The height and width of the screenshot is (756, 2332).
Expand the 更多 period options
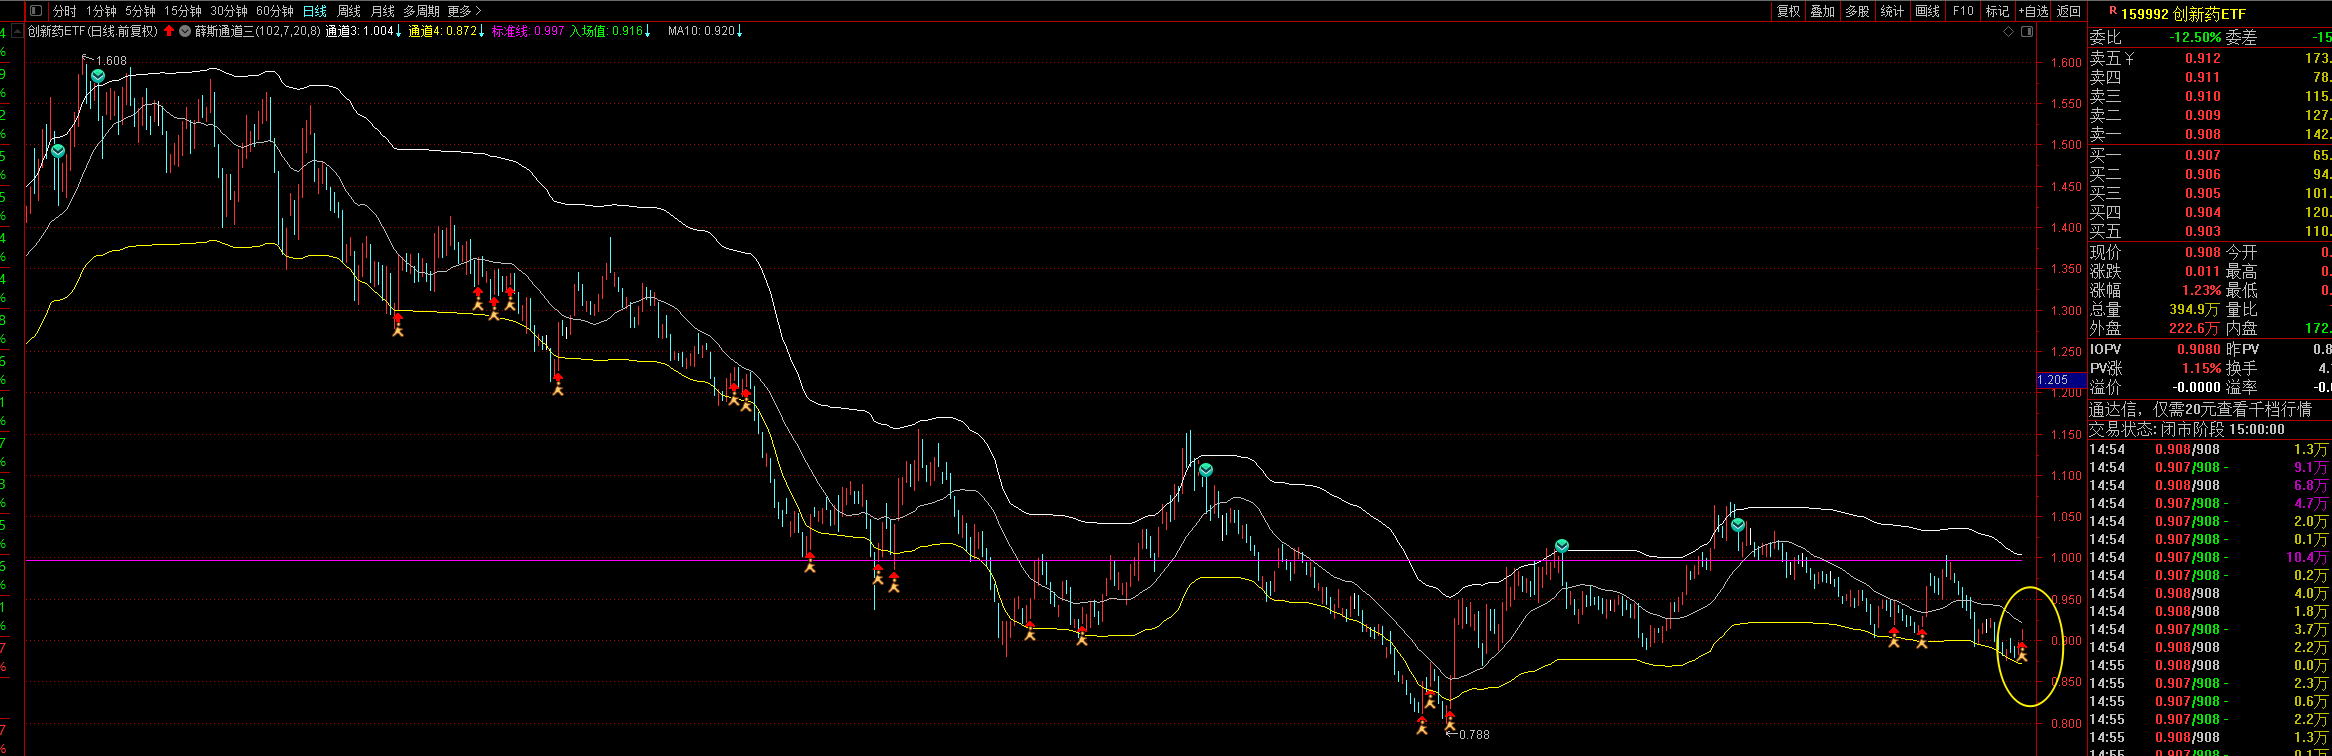[x=464, y=11]
